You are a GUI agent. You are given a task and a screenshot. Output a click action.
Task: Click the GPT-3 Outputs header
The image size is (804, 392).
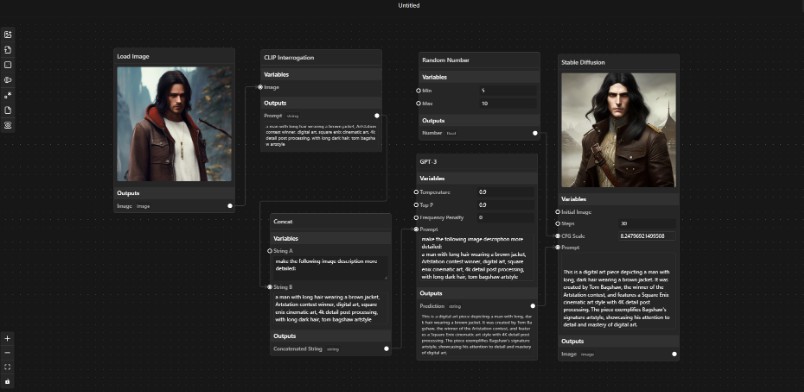[x=477, y=293]
